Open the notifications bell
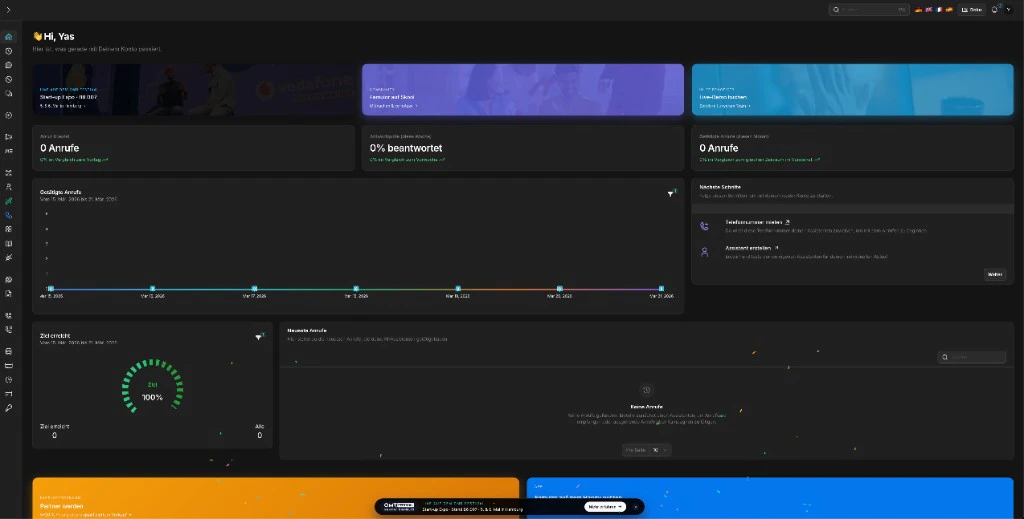 995,10
